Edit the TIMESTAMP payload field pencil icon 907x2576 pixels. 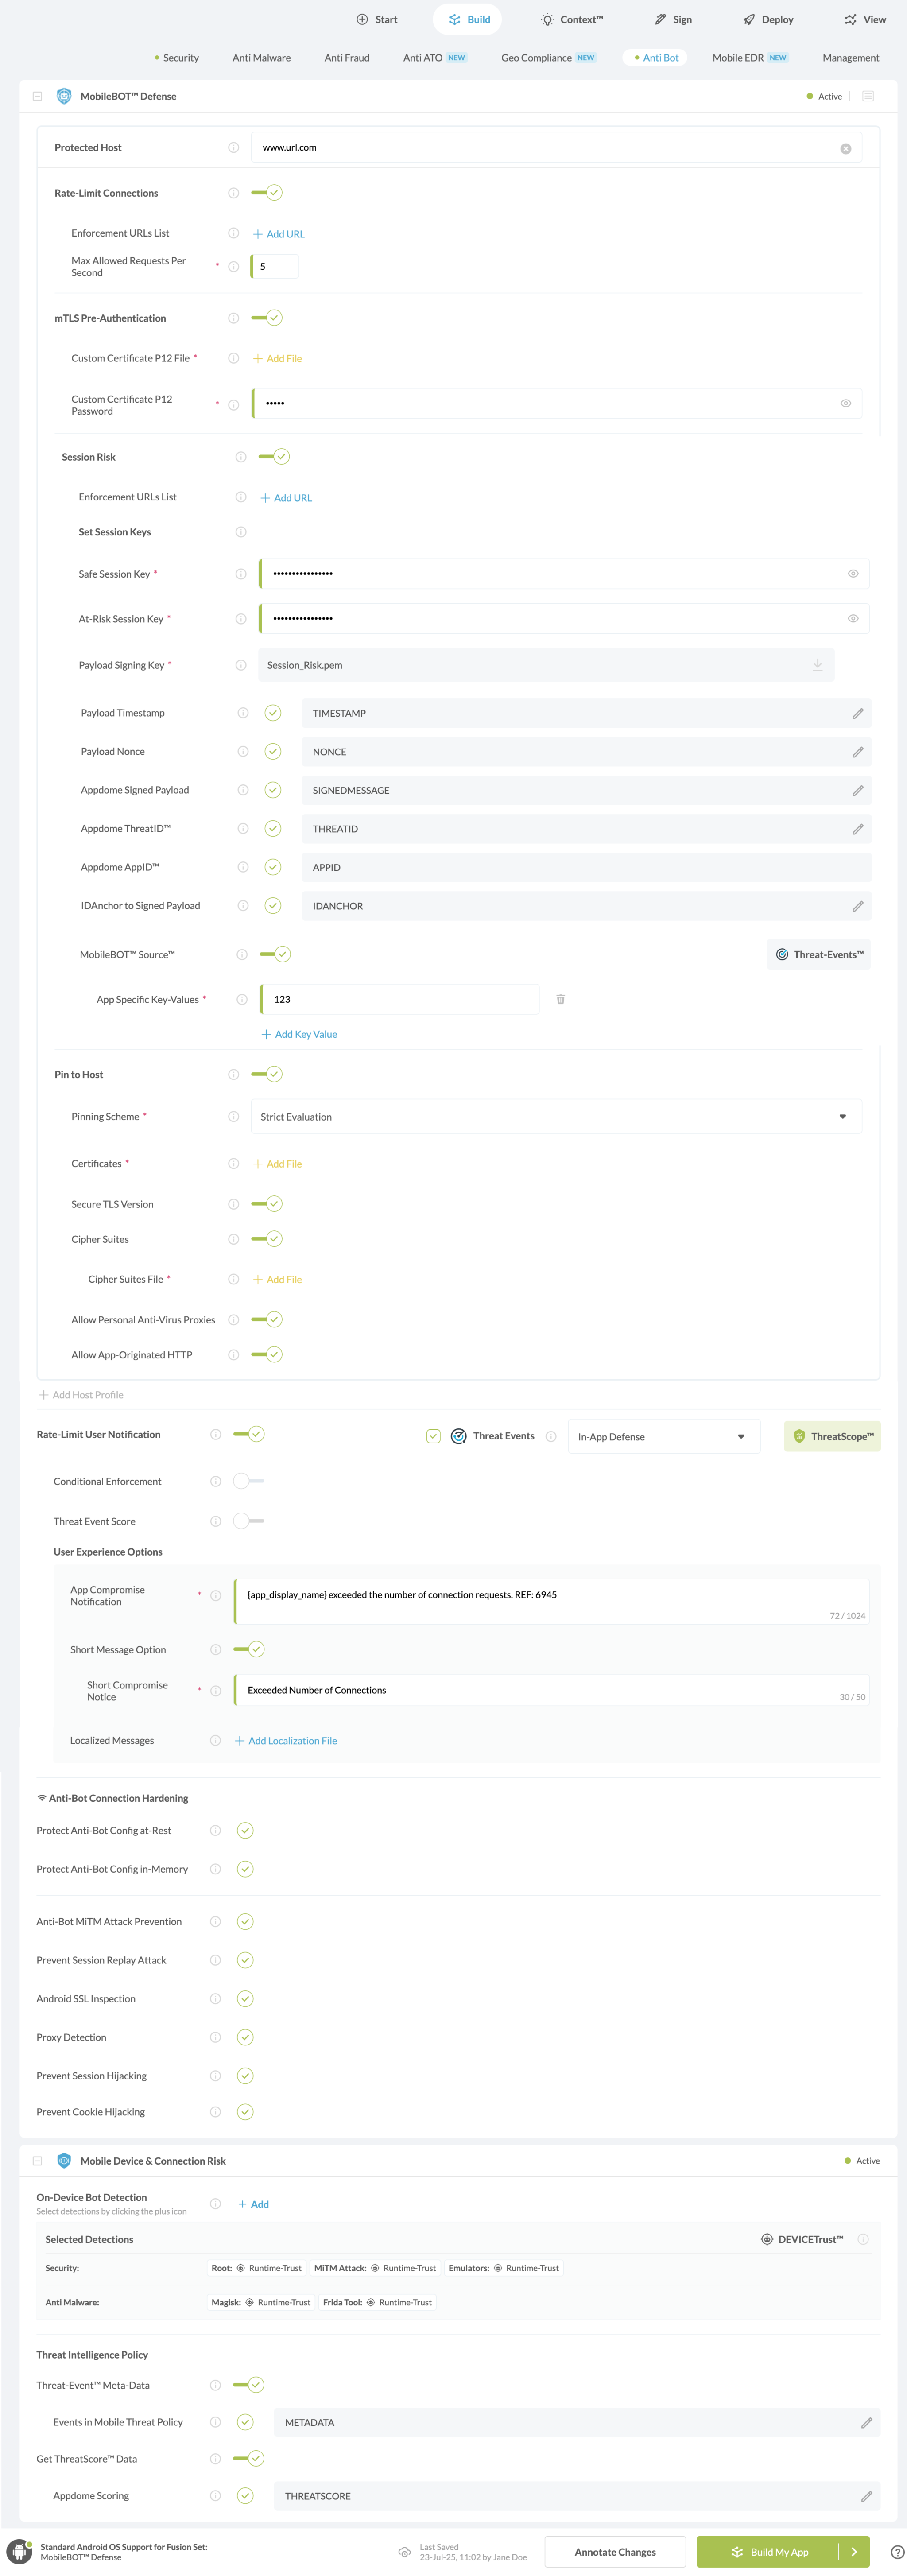(858, 713)
